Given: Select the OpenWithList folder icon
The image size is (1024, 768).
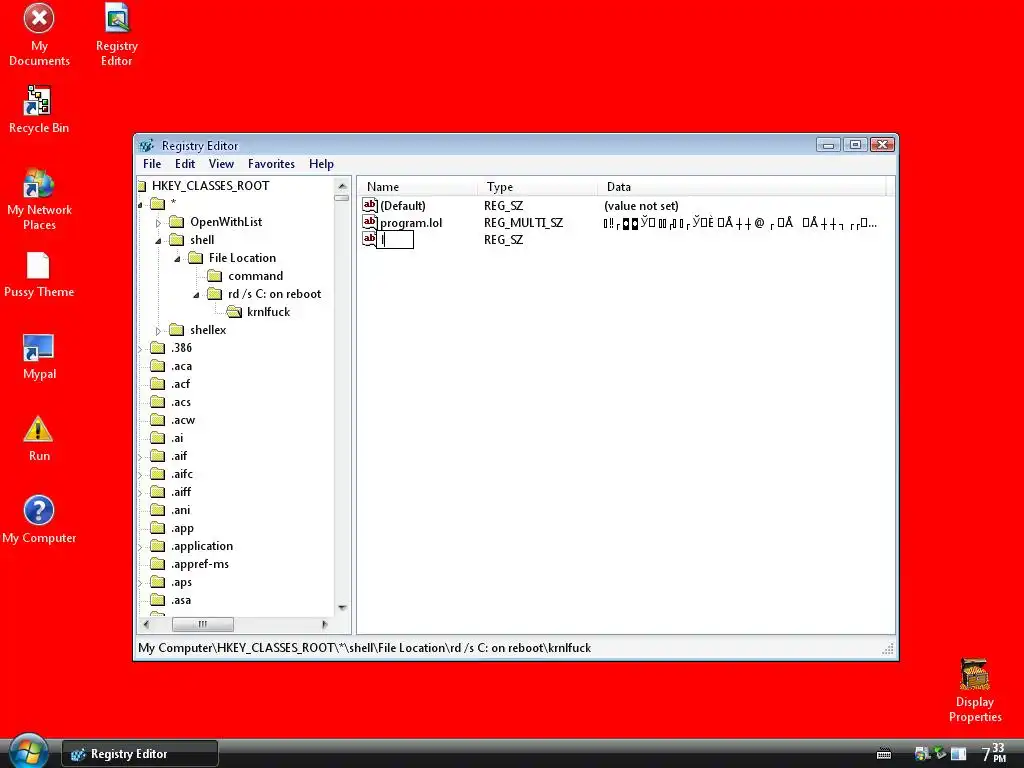Looking at the screenshot, I should coord(176,221).
